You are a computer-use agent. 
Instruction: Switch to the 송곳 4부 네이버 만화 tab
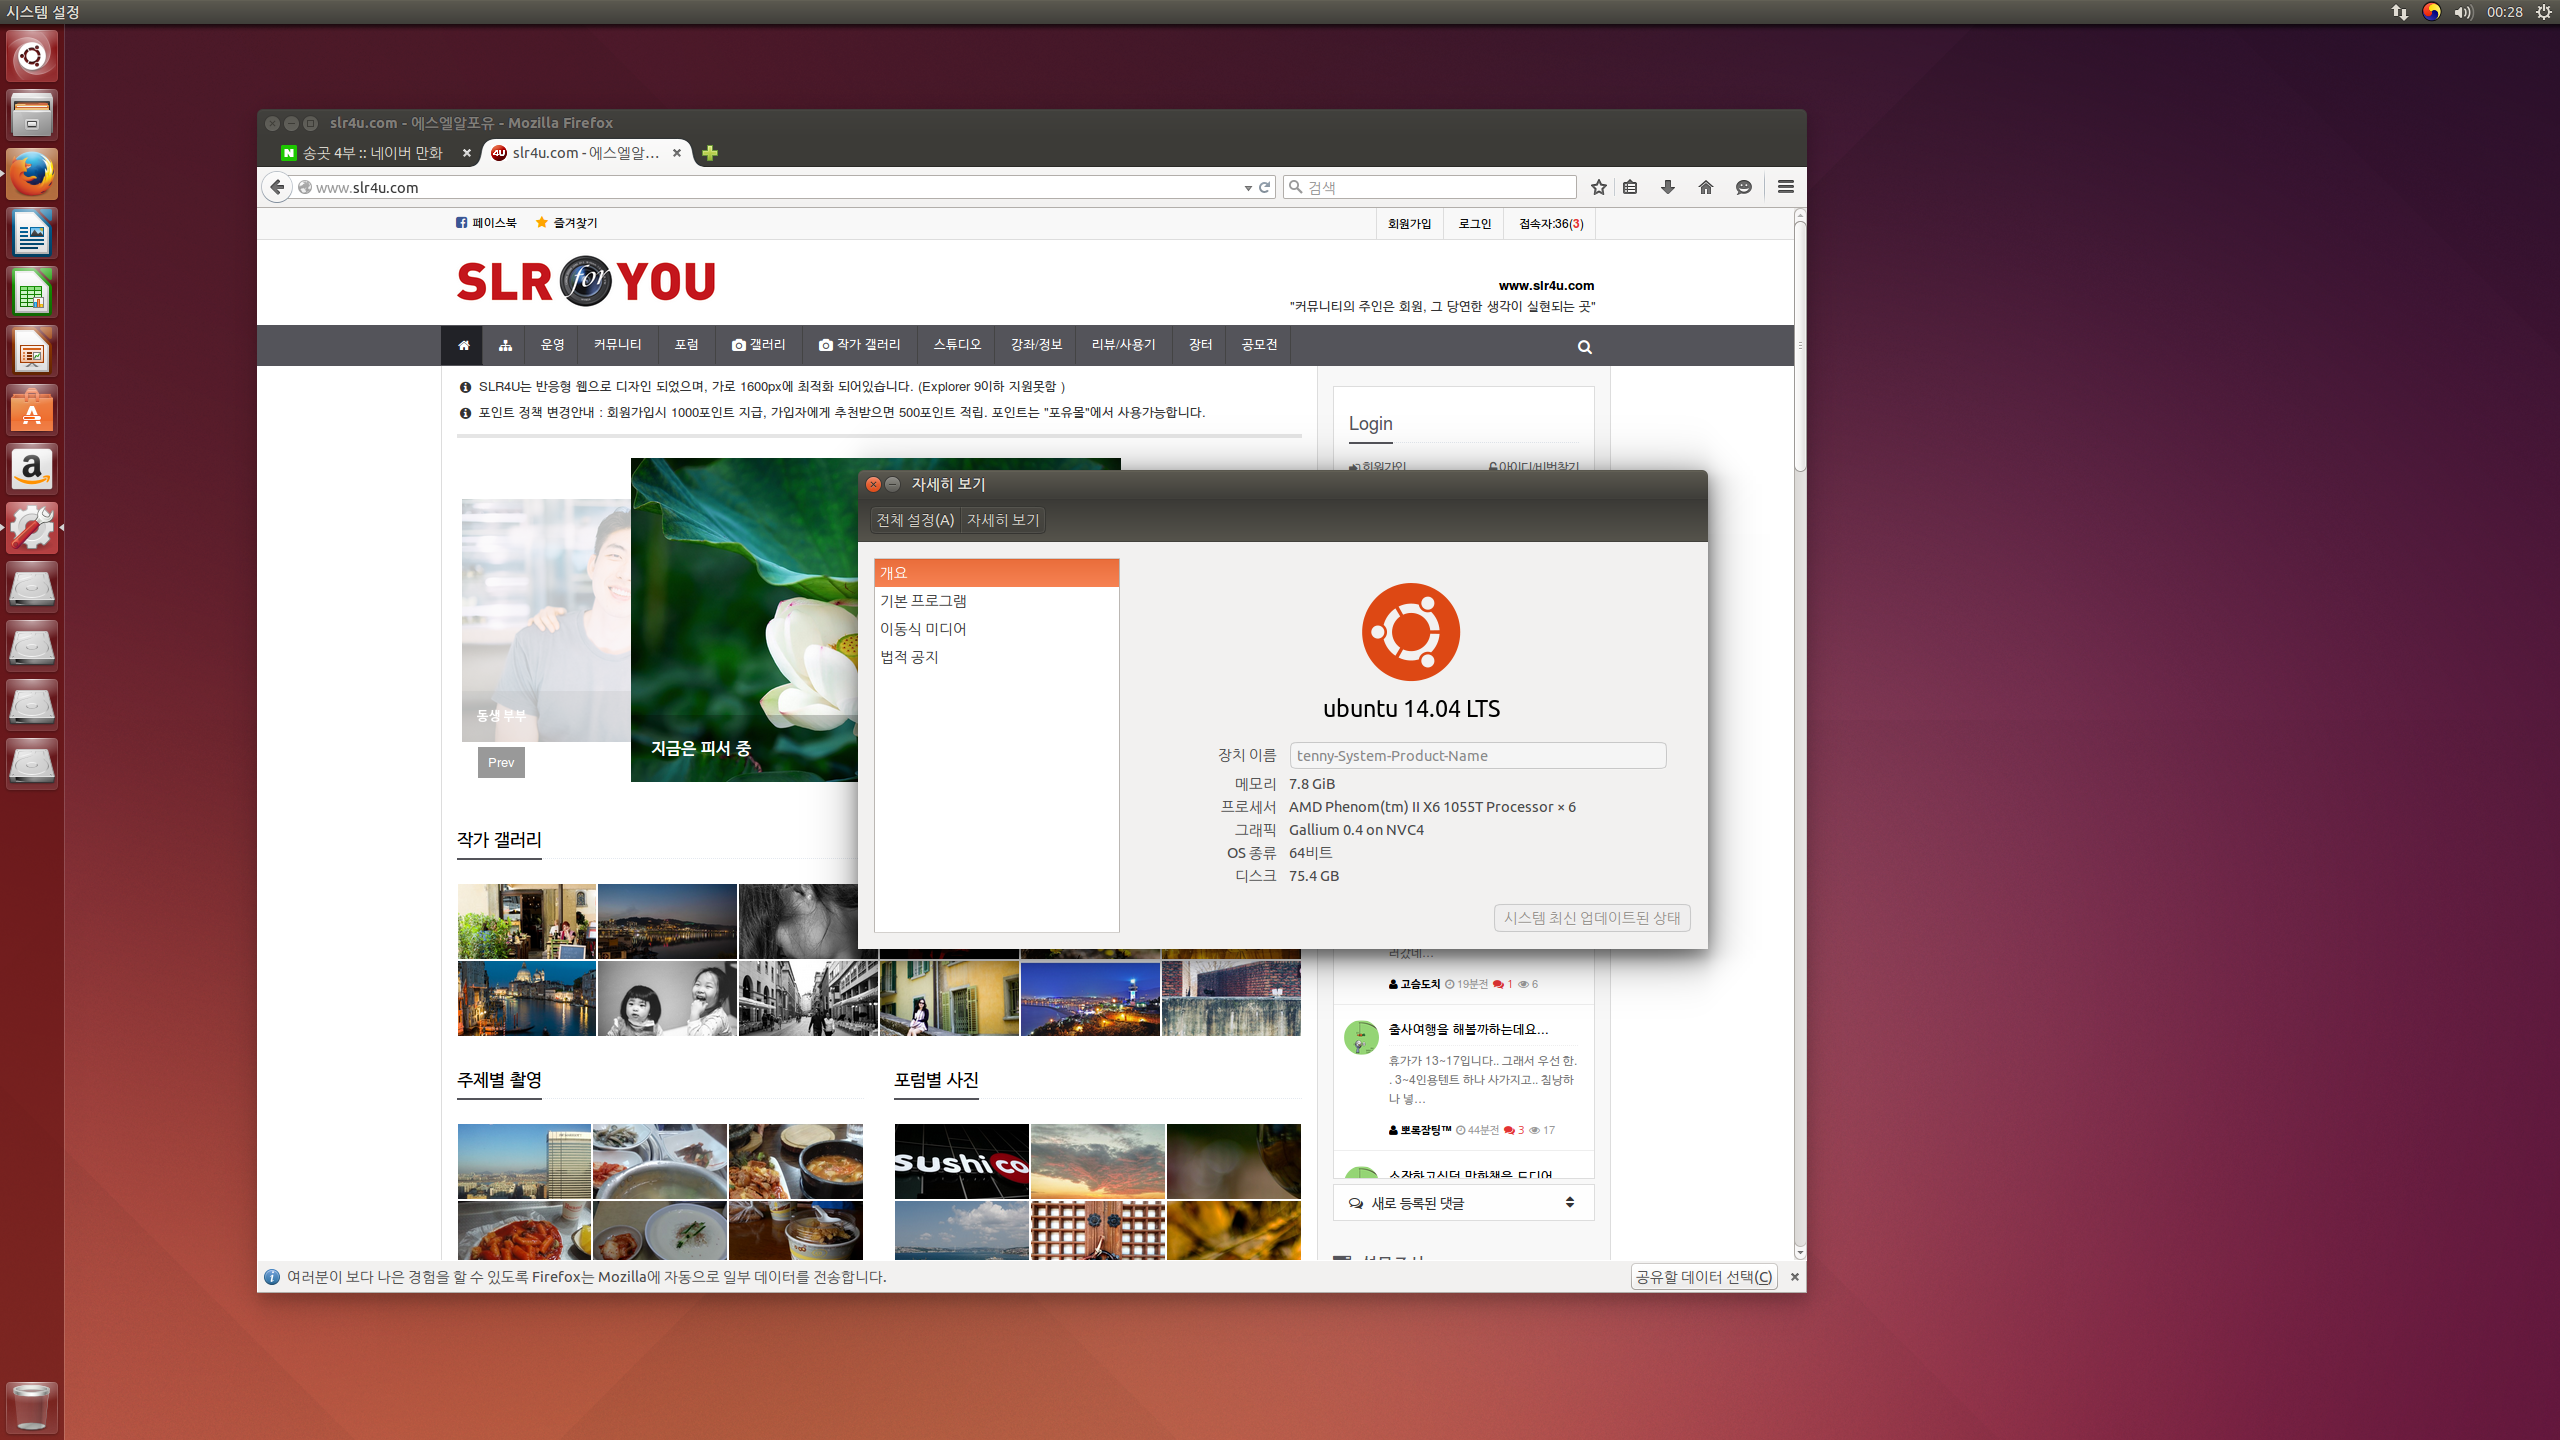(375, 153)
